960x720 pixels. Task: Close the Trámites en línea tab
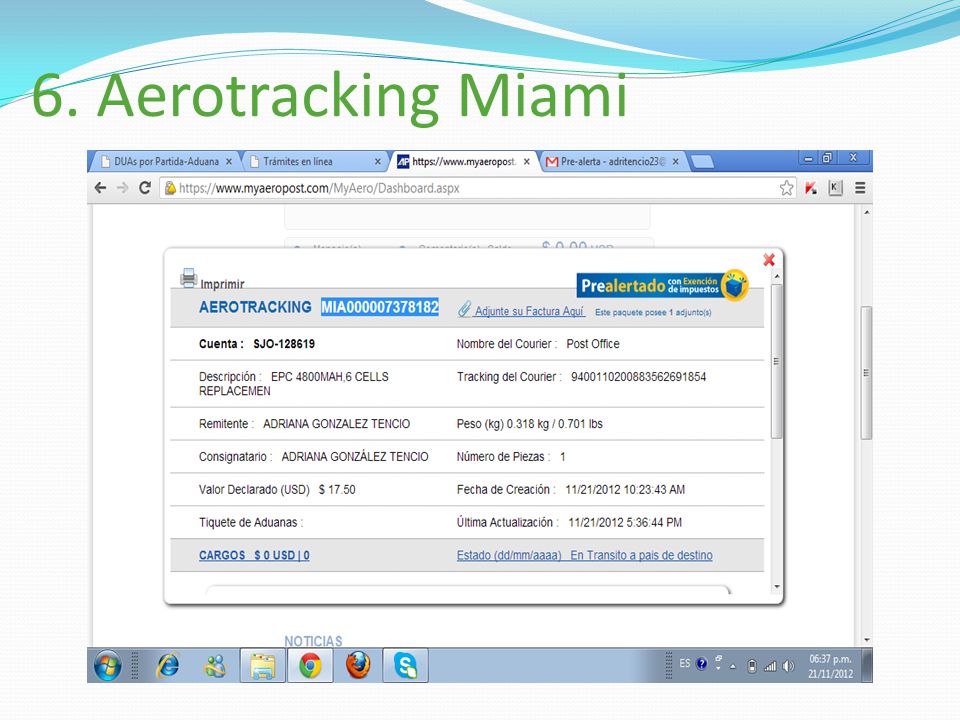[378, 162]
